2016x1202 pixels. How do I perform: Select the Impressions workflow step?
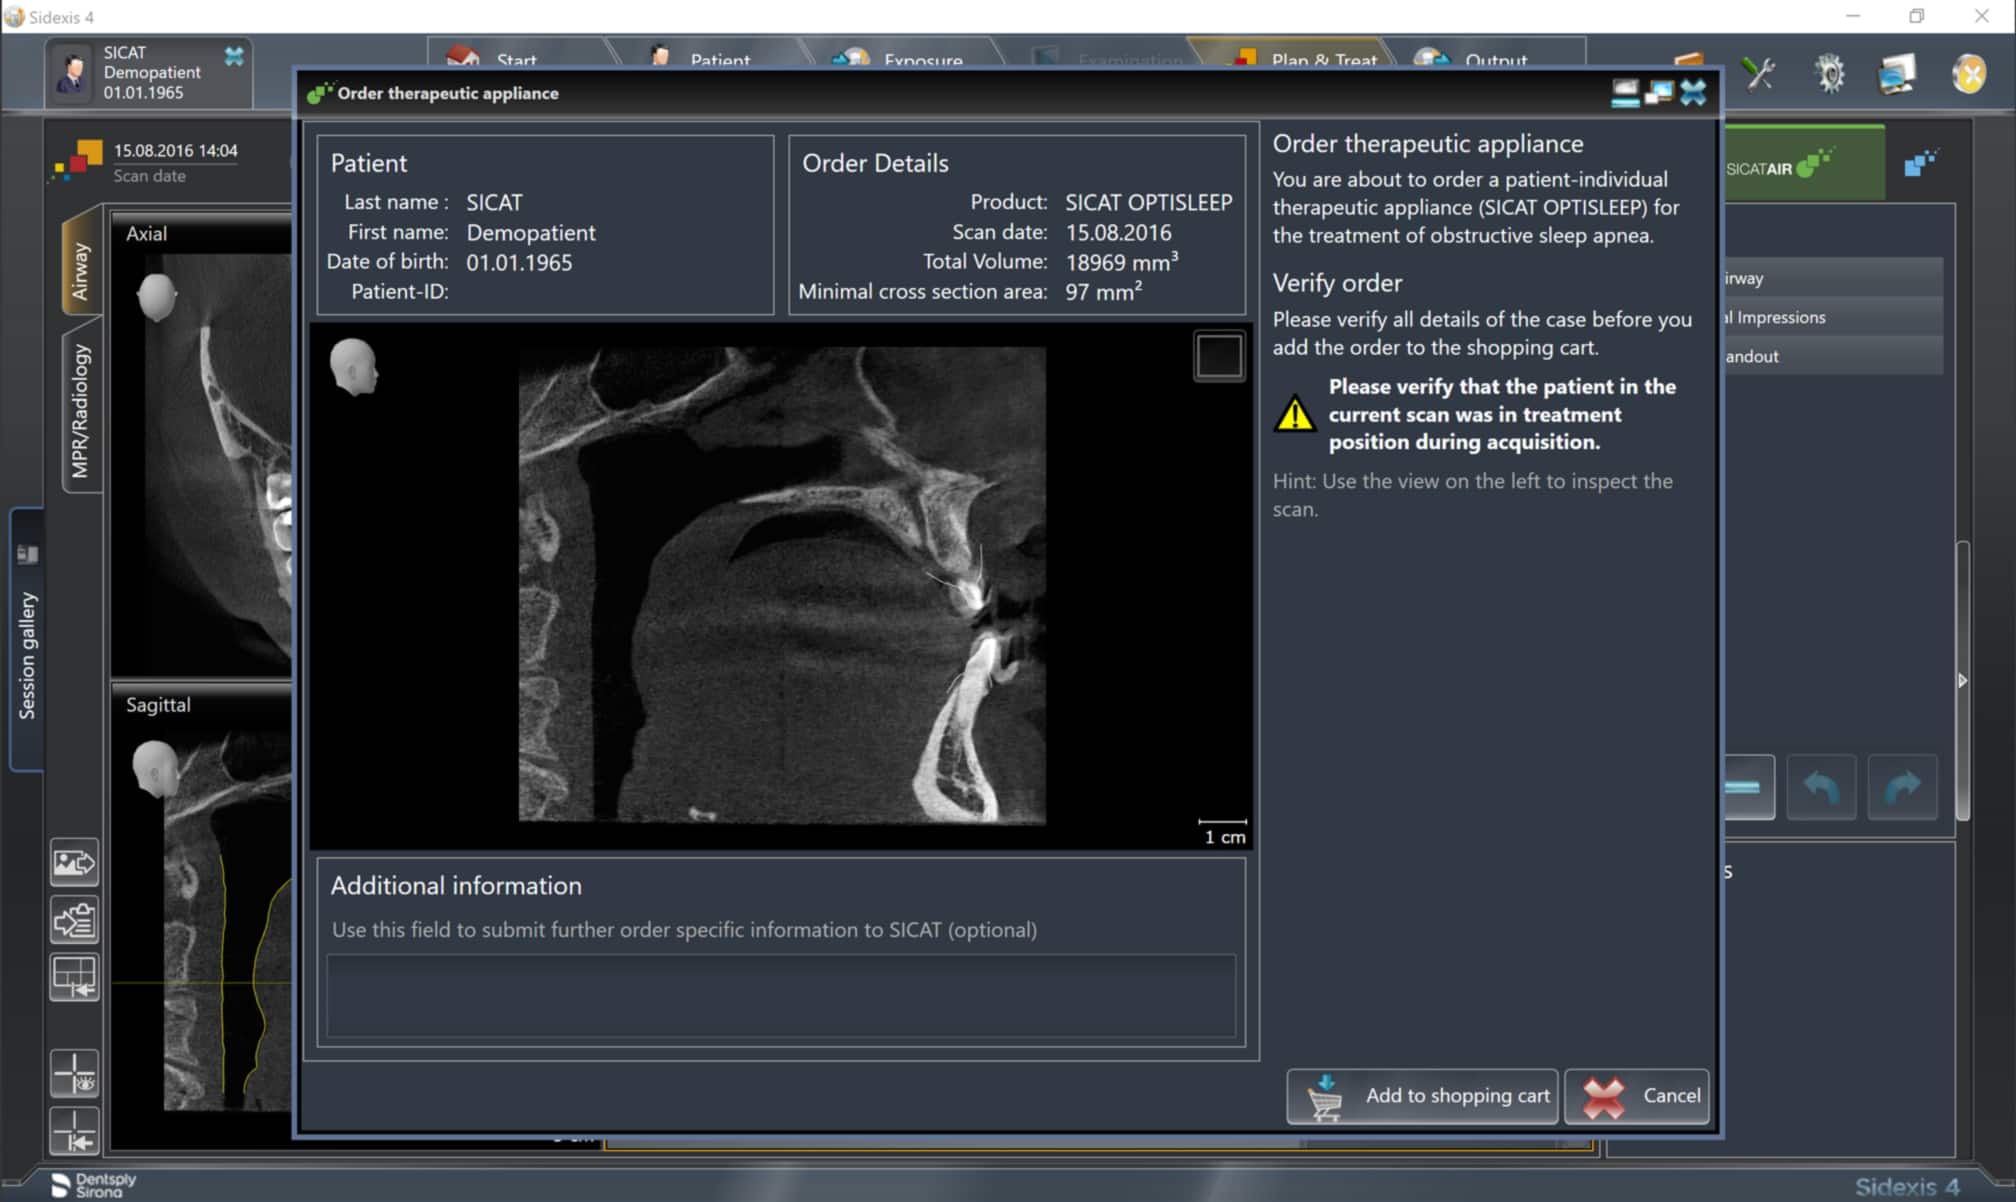pos(1834,317)
